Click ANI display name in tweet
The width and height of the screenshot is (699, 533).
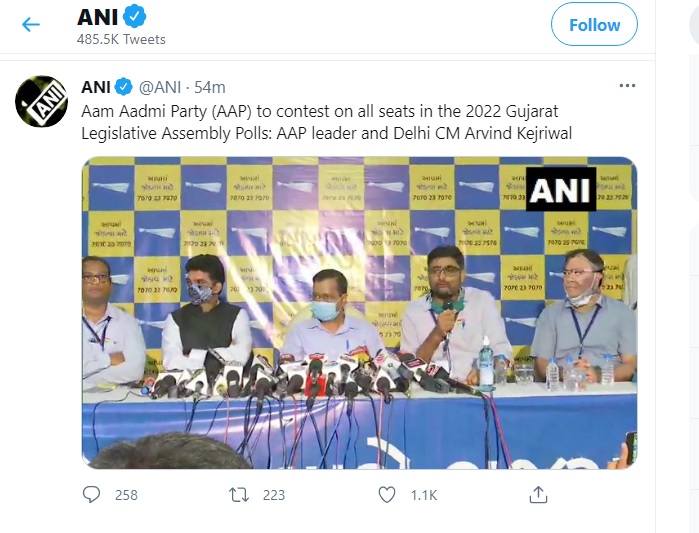[x=96, y=87]
